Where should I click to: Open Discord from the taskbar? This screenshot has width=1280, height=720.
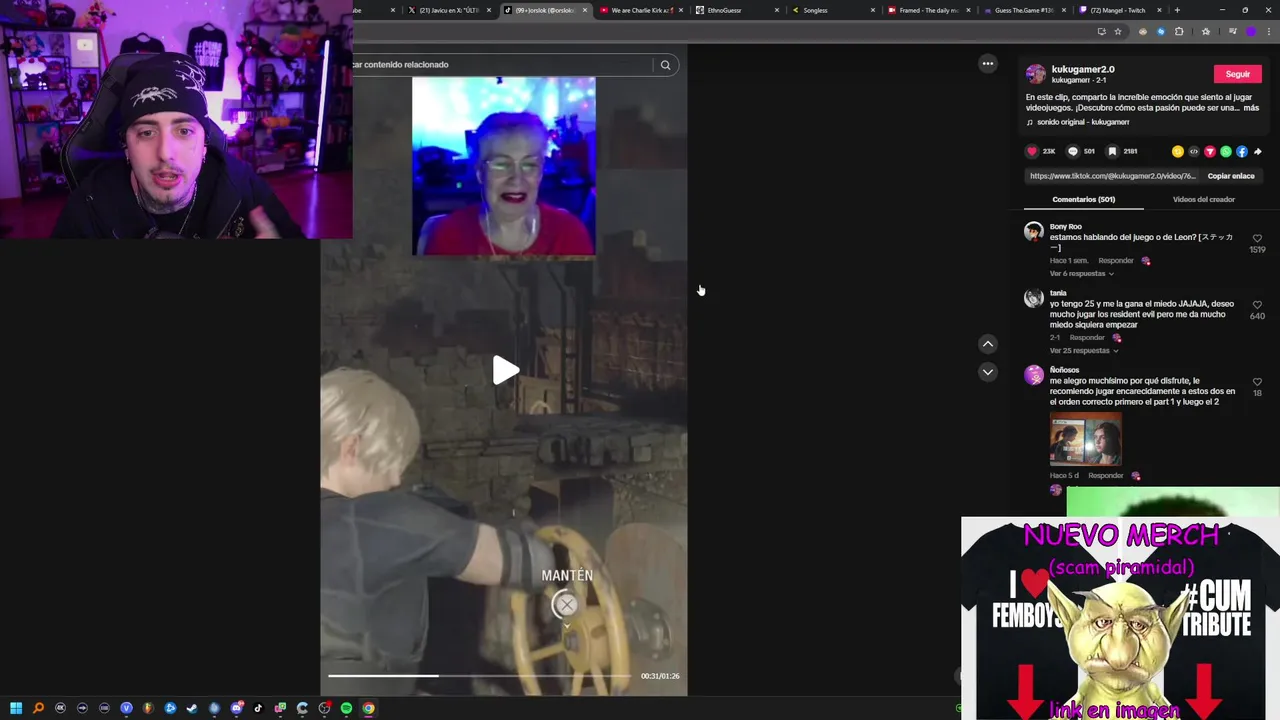[x=236, y=708]
